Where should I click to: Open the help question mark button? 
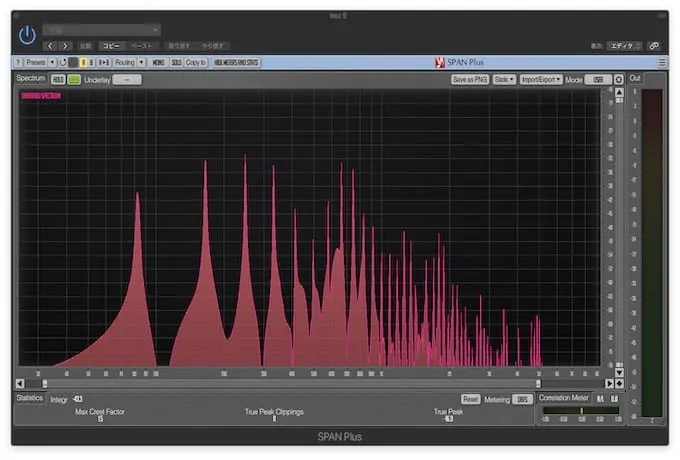(x=18, y=62)
